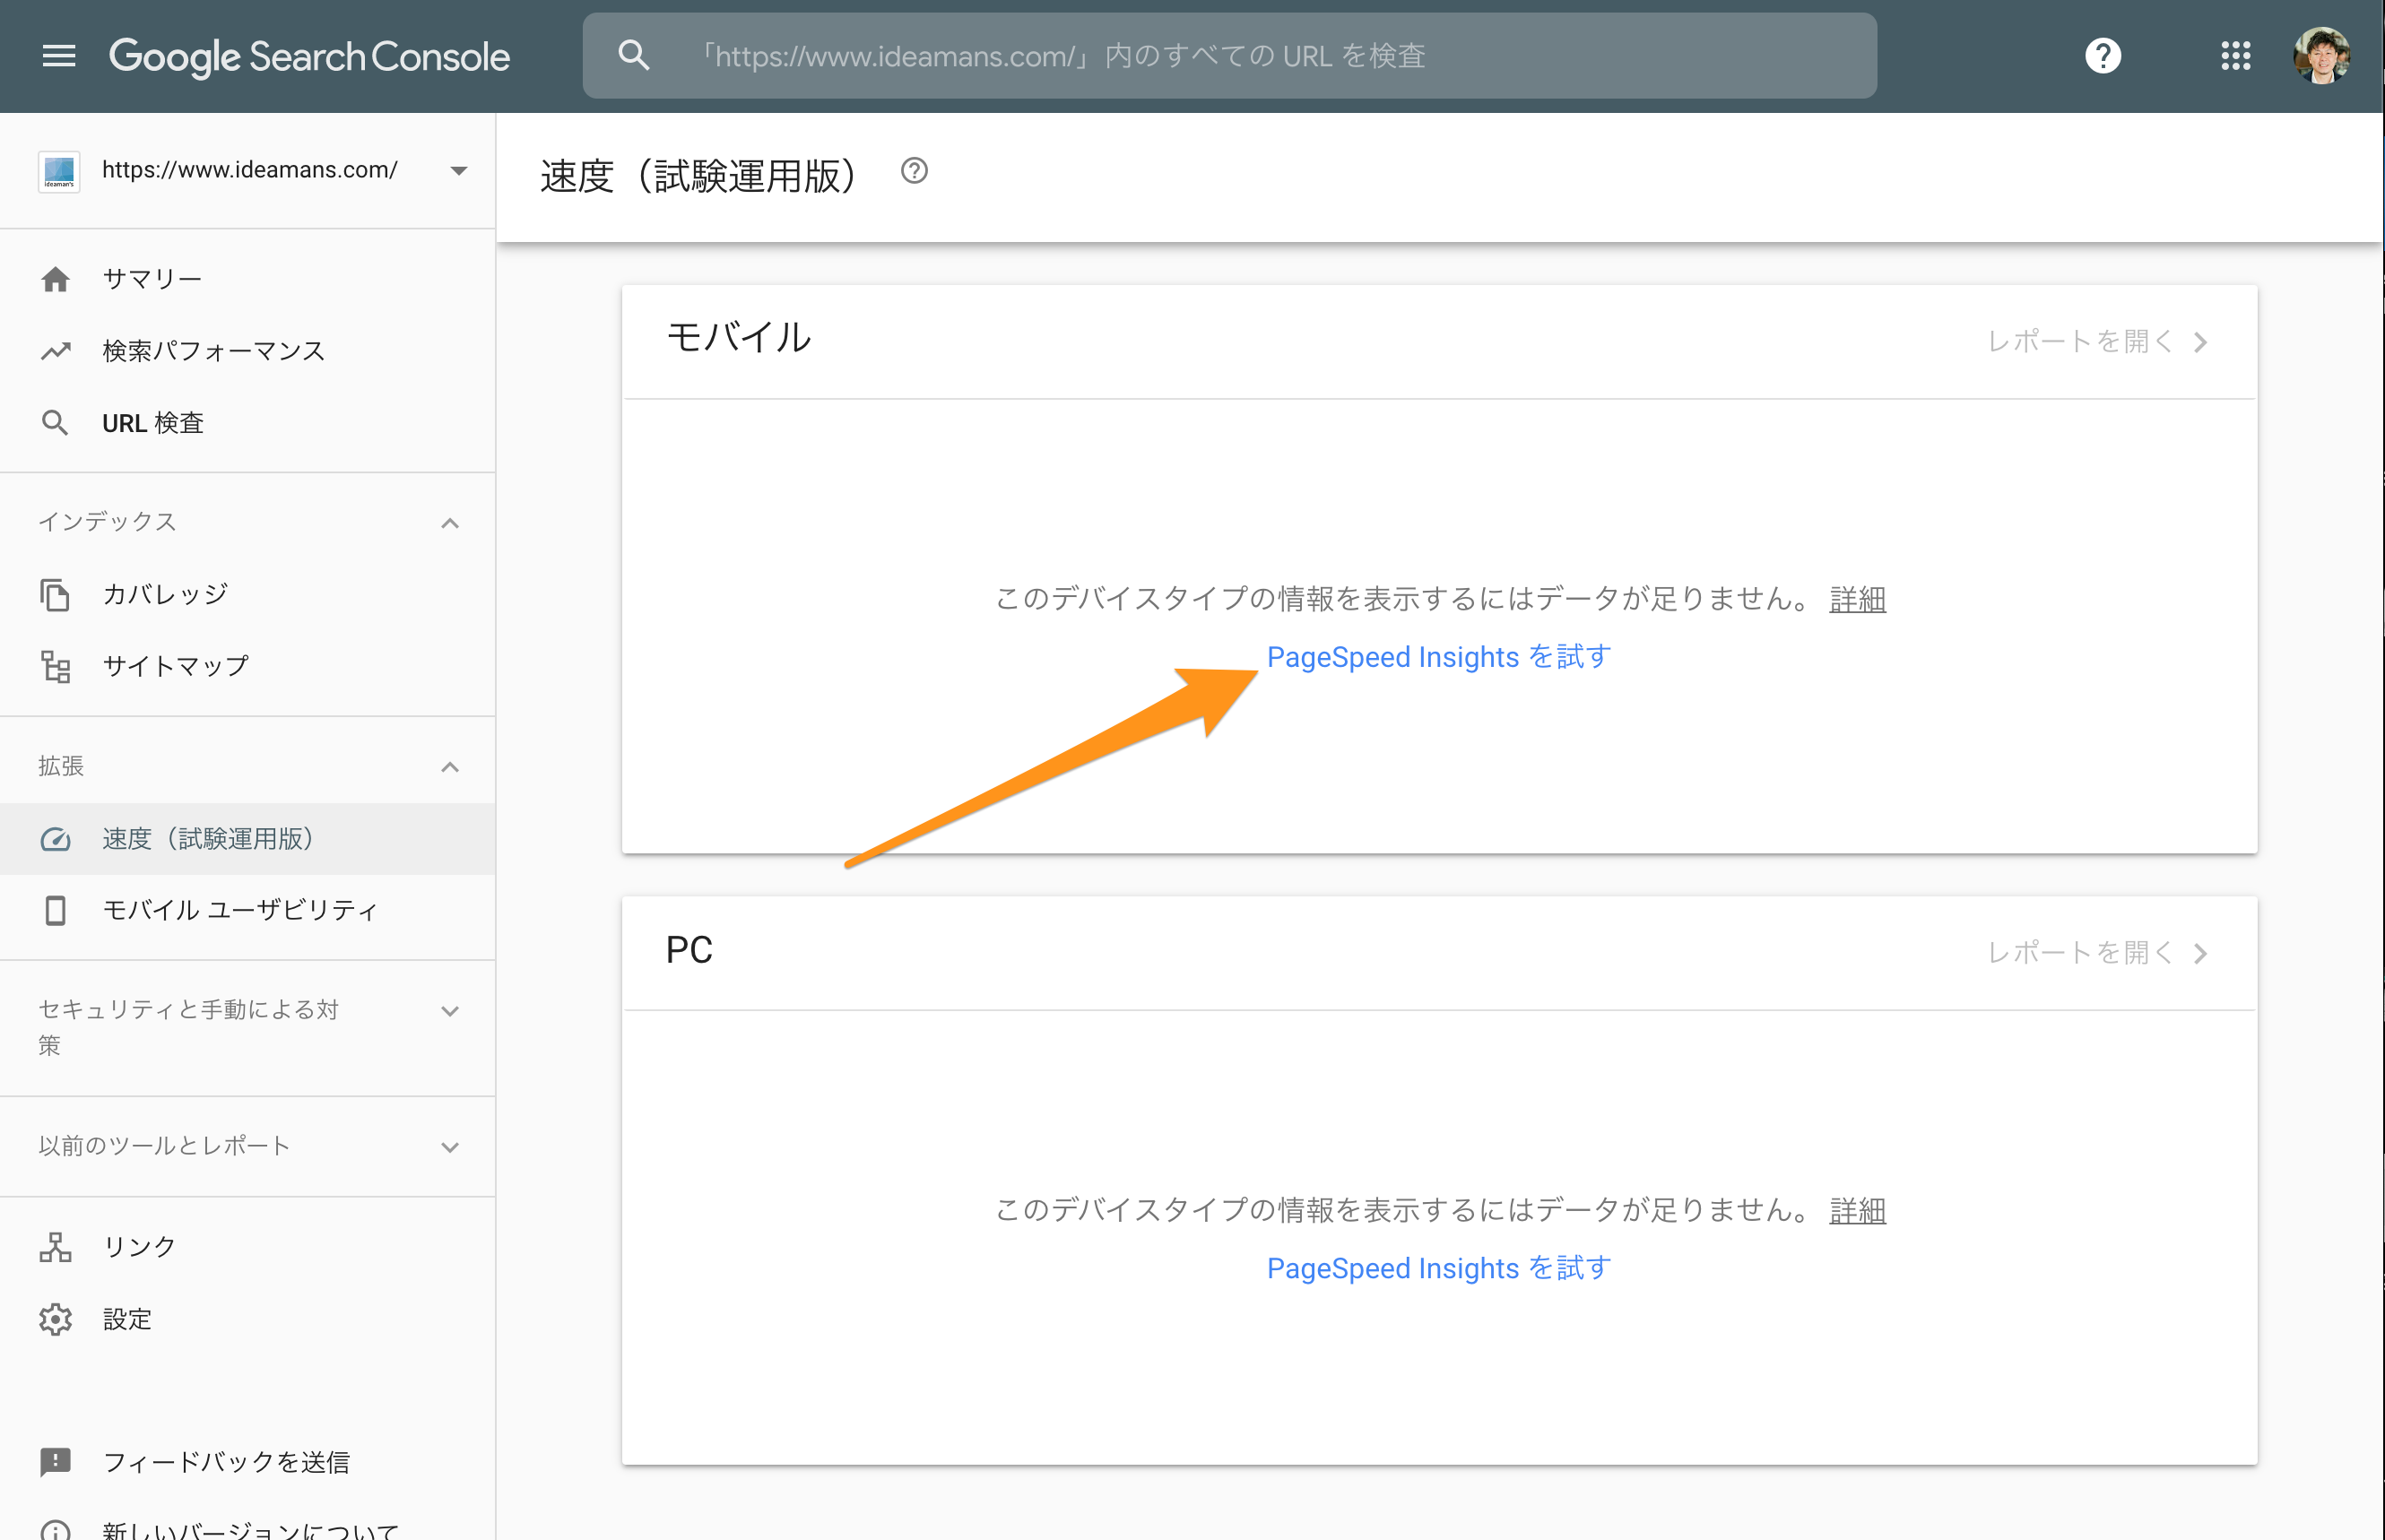Screen dimensions: 2385x1540
Task: Click the feedback speech bubble icon
Action: click(x=56, y=1462)
